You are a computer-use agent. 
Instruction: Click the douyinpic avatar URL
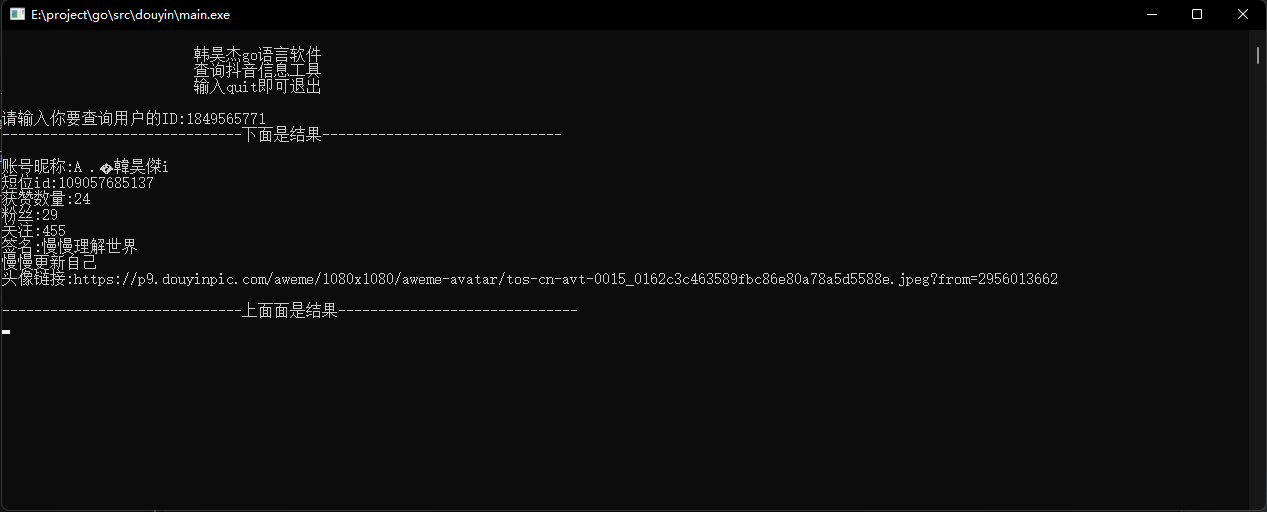point(565,279)
